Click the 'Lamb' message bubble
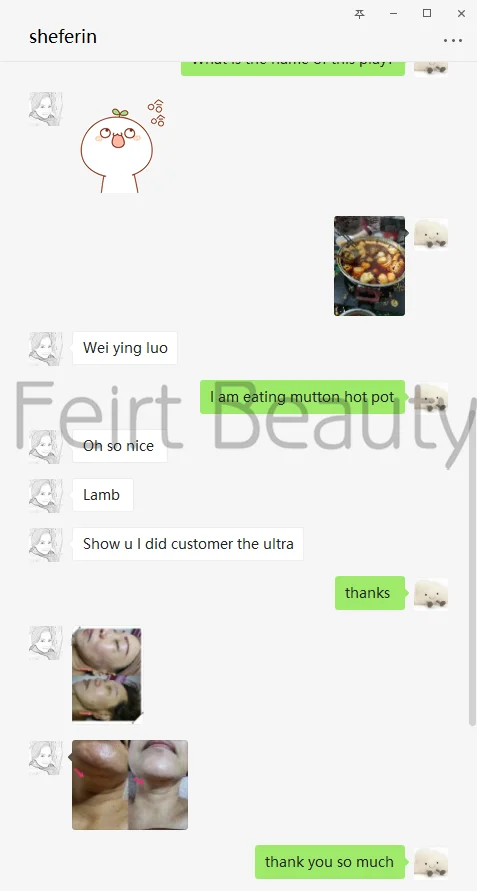 pos(102,495)
